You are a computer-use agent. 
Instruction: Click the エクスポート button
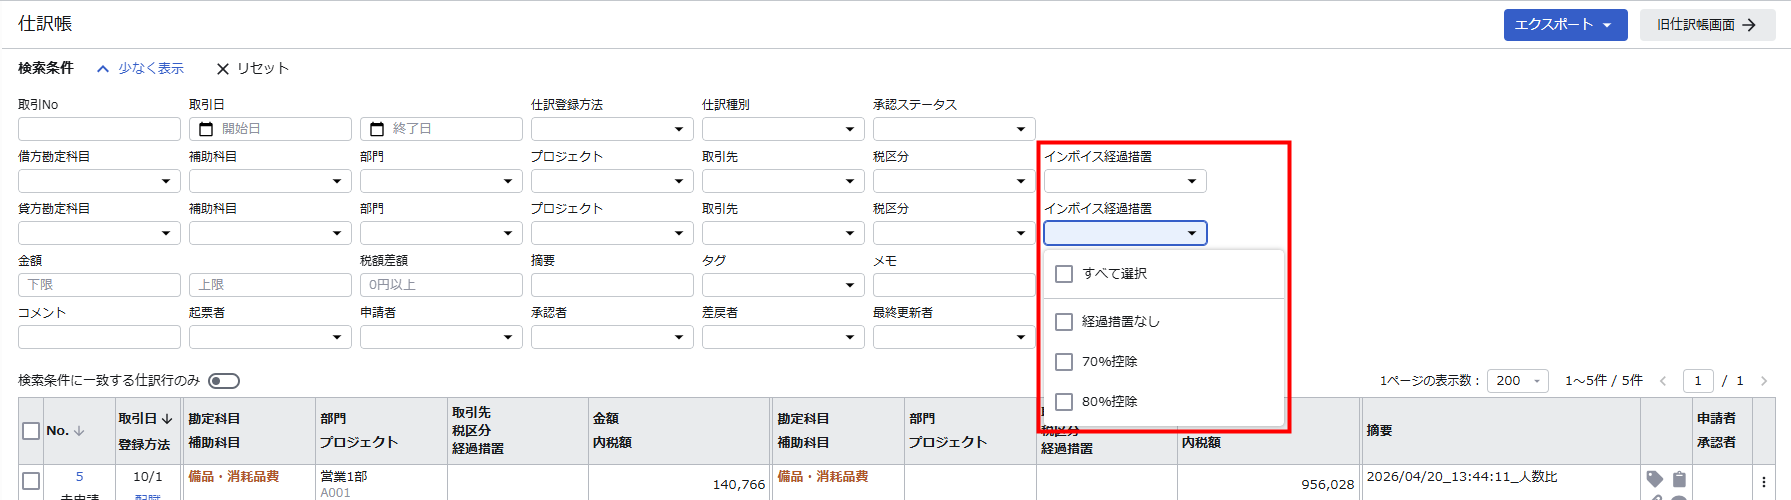tap(1564, 25)
